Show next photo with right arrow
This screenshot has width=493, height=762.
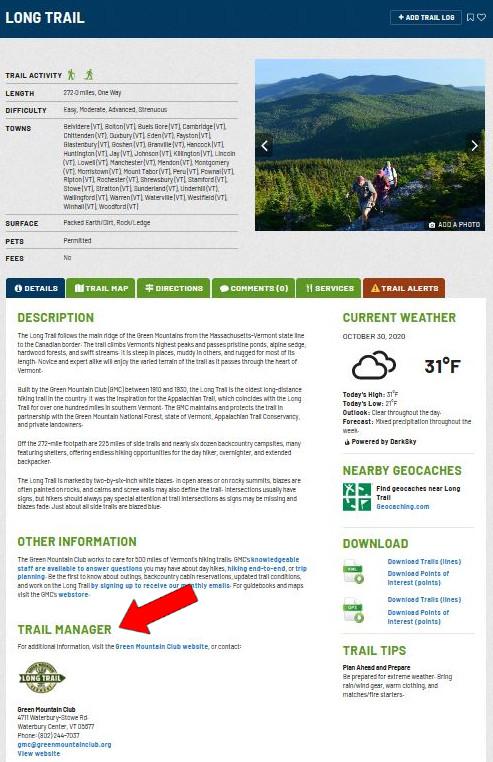(475, 145)
